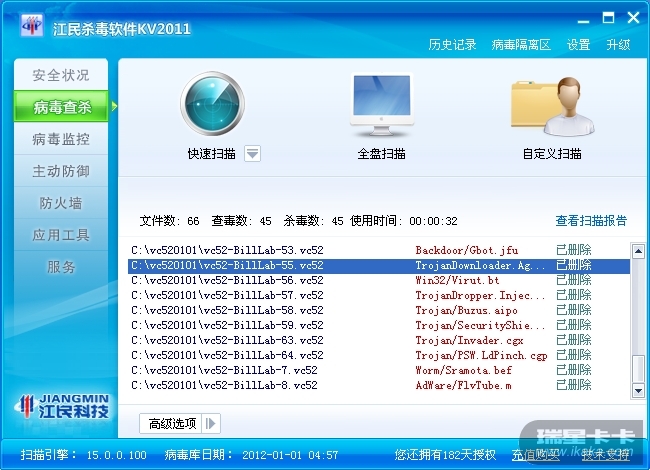Viewport: 650px width, 470px height.
Task: Click virus name Backdoor/Gbot.jfu
Action: click(x=467, y=250)
